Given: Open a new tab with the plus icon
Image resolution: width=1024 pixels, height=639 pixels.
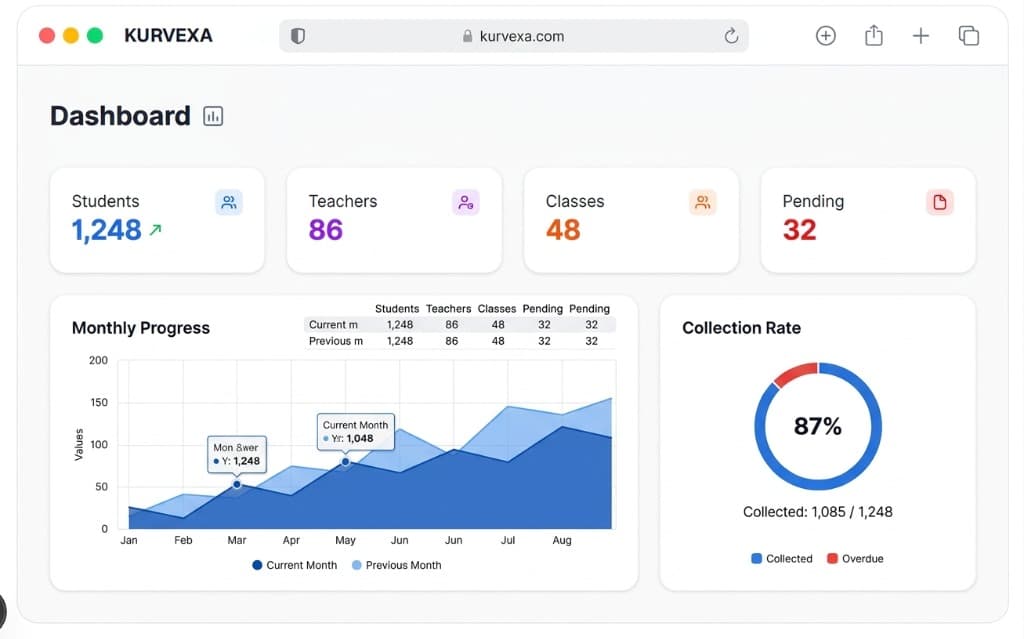Looking at the screenshot, I should click(x=921, y=35).
